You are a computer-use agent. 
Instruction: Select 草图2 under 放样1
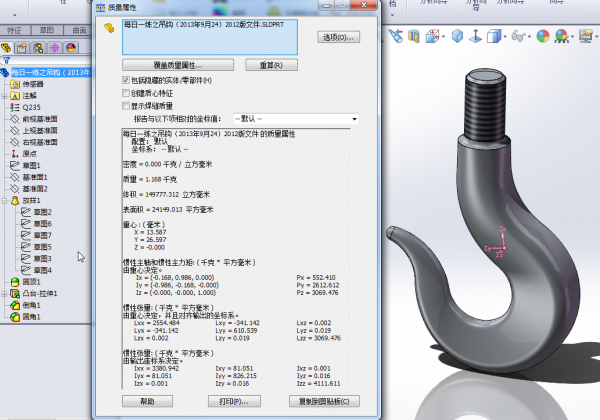click(x=42, y=212)
